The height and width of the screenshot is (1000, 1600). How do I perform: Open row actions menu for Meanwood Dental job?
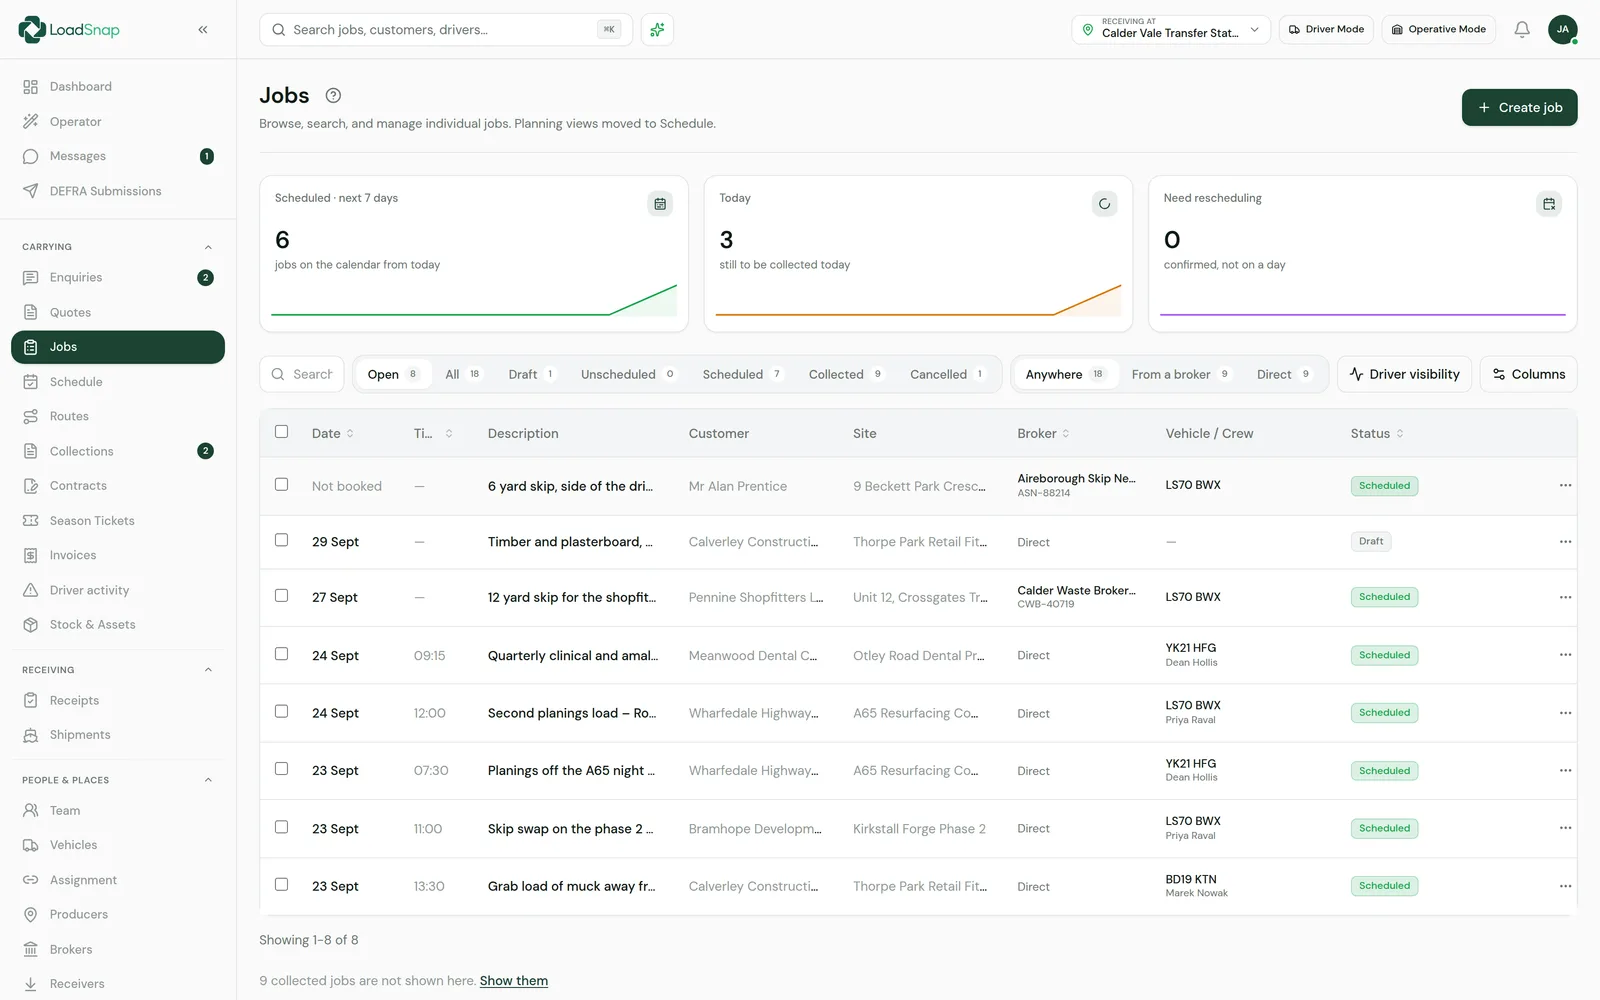pos(1565,656)
